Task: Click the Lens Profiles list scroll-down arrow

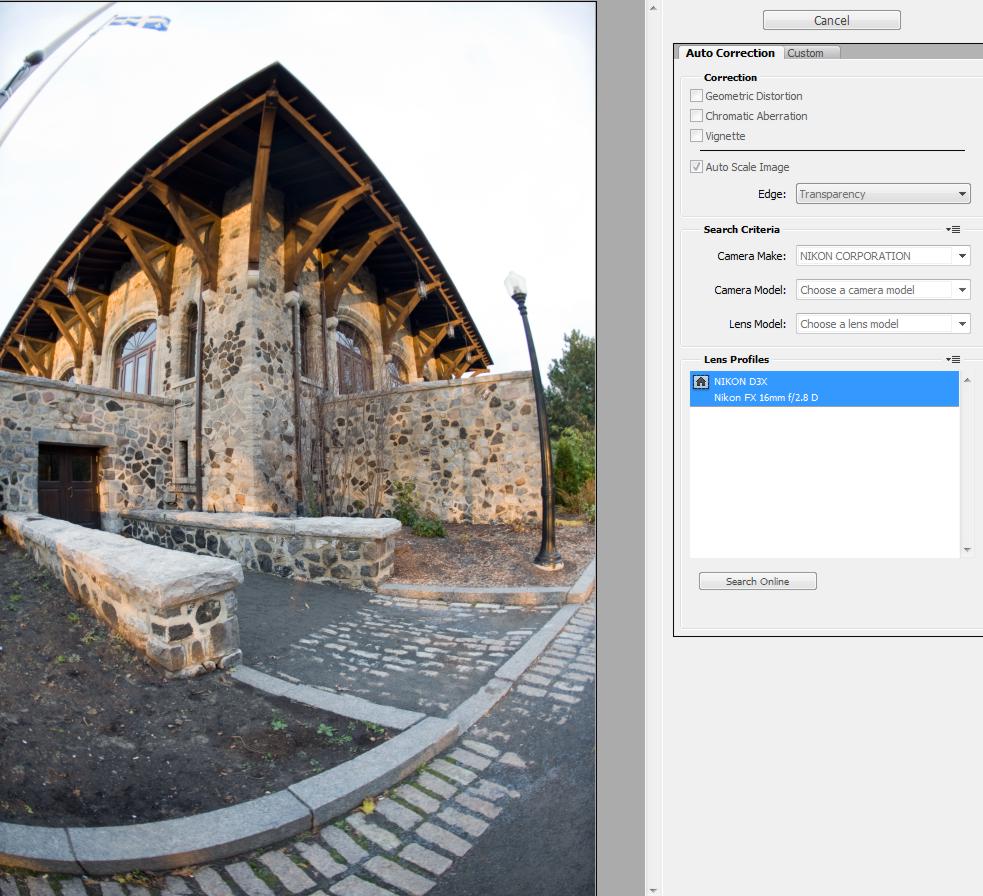Action: (967, 550)
